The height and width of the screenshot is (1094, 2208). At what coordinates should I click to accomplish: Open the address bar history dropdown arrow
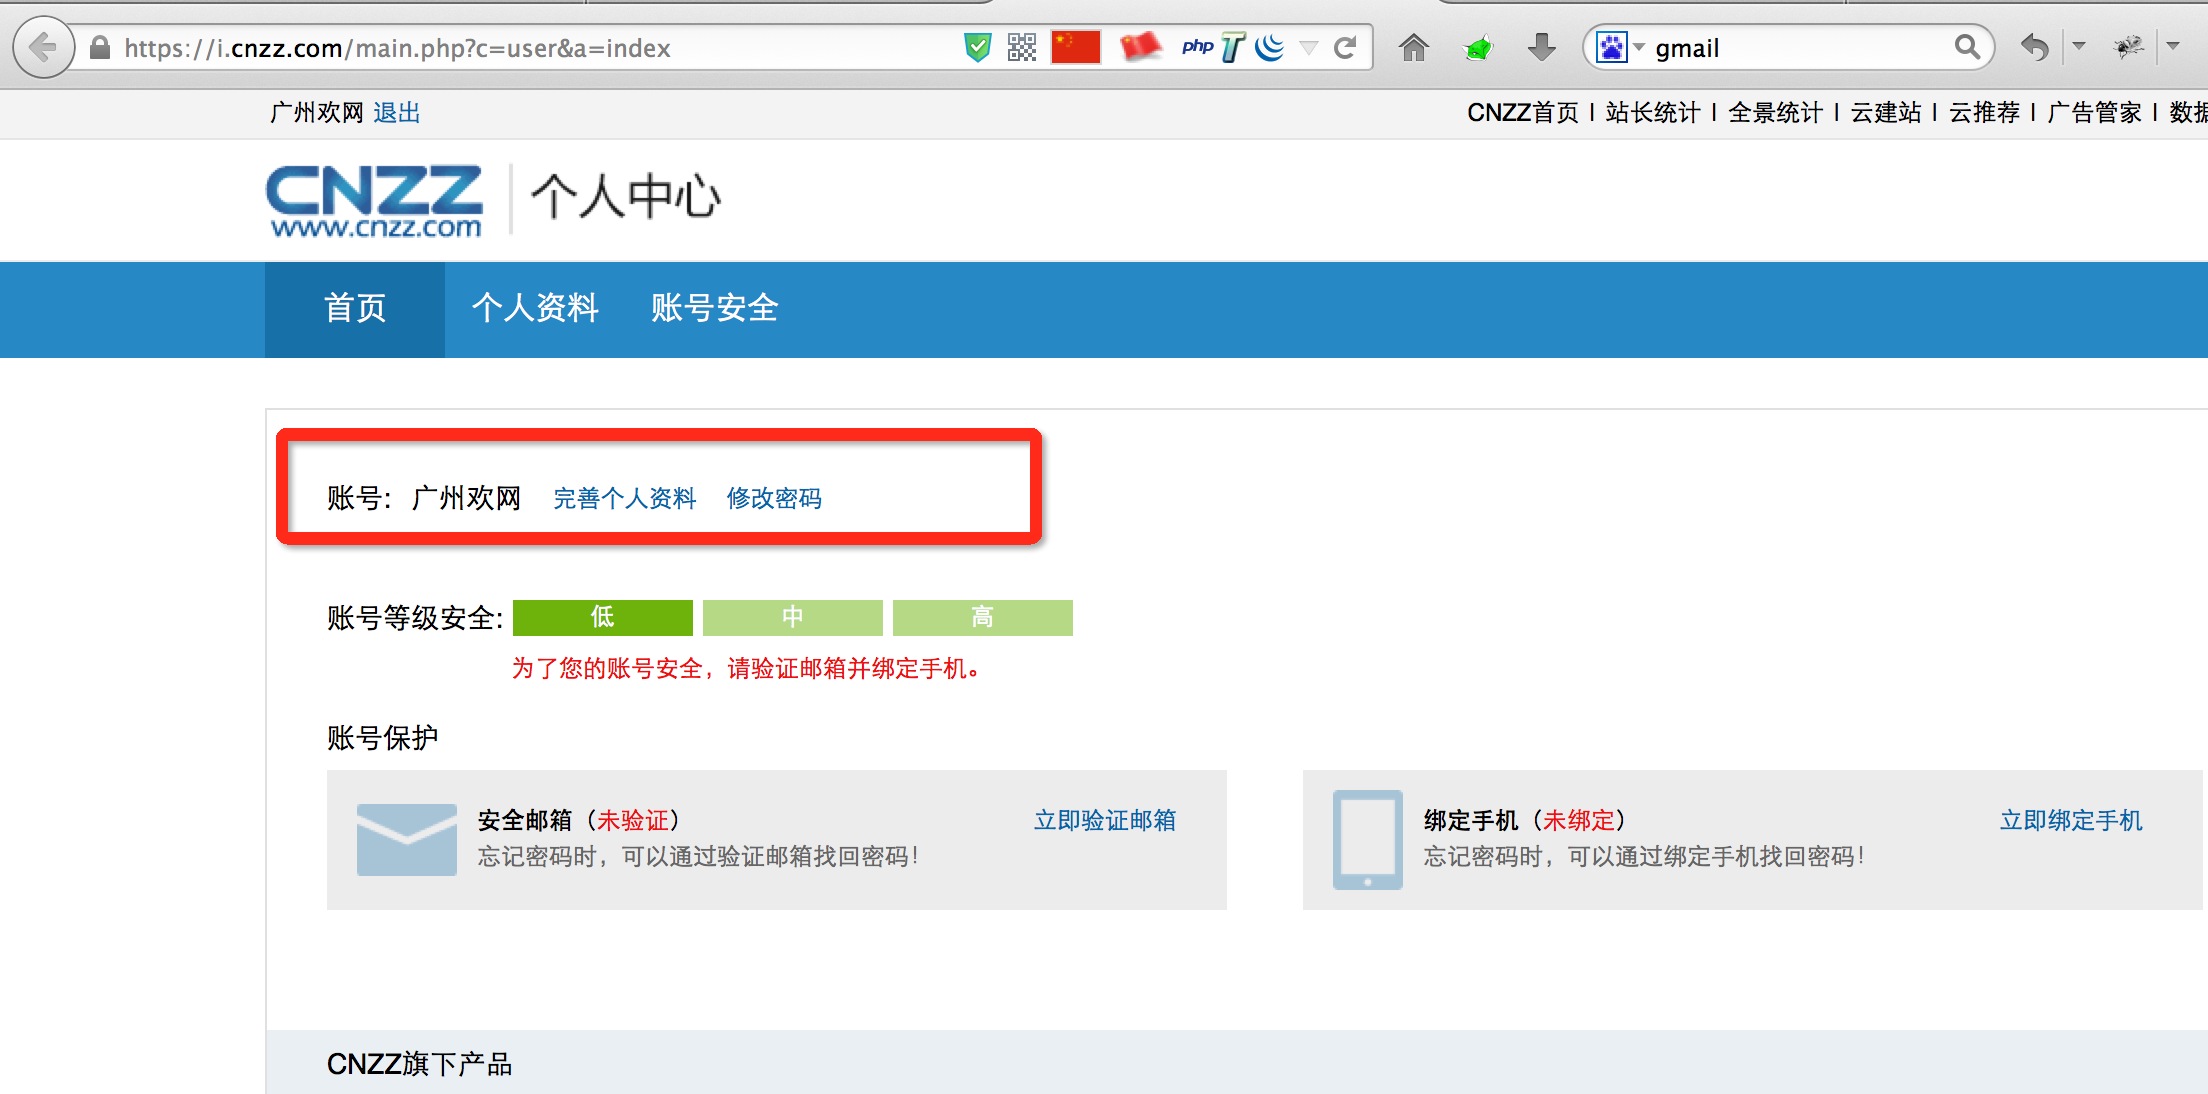(x=1308, y=48)
